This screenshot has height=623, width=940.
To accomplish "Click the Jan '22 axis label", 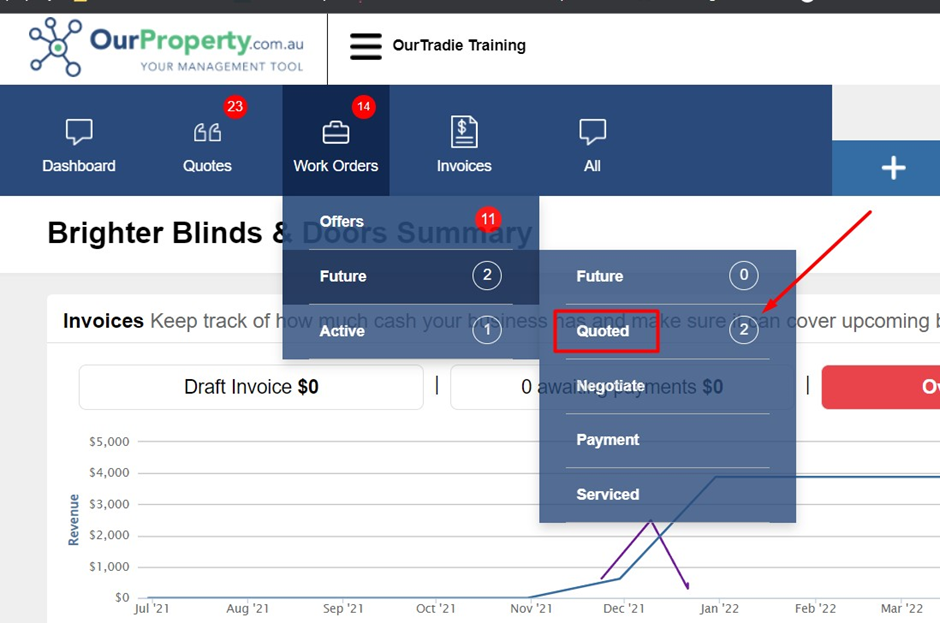I will click(719, 609).
